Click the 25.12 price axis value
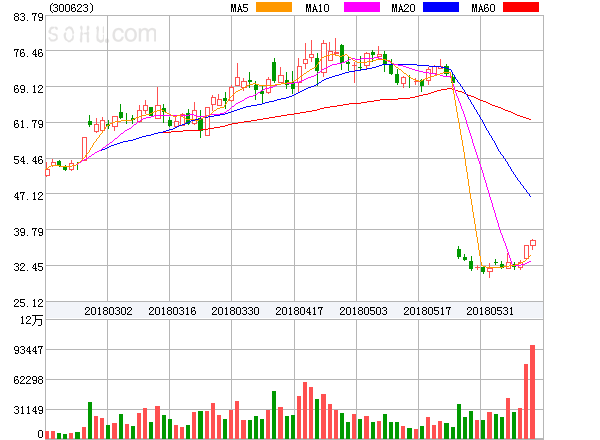Image resolution: width=600 pixels, height=440 pixels. 28,303
